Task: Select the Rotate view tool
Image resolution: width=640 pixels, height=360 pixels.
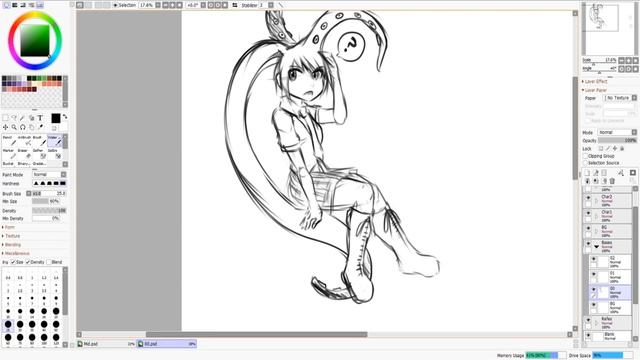Action: point(23,127)
